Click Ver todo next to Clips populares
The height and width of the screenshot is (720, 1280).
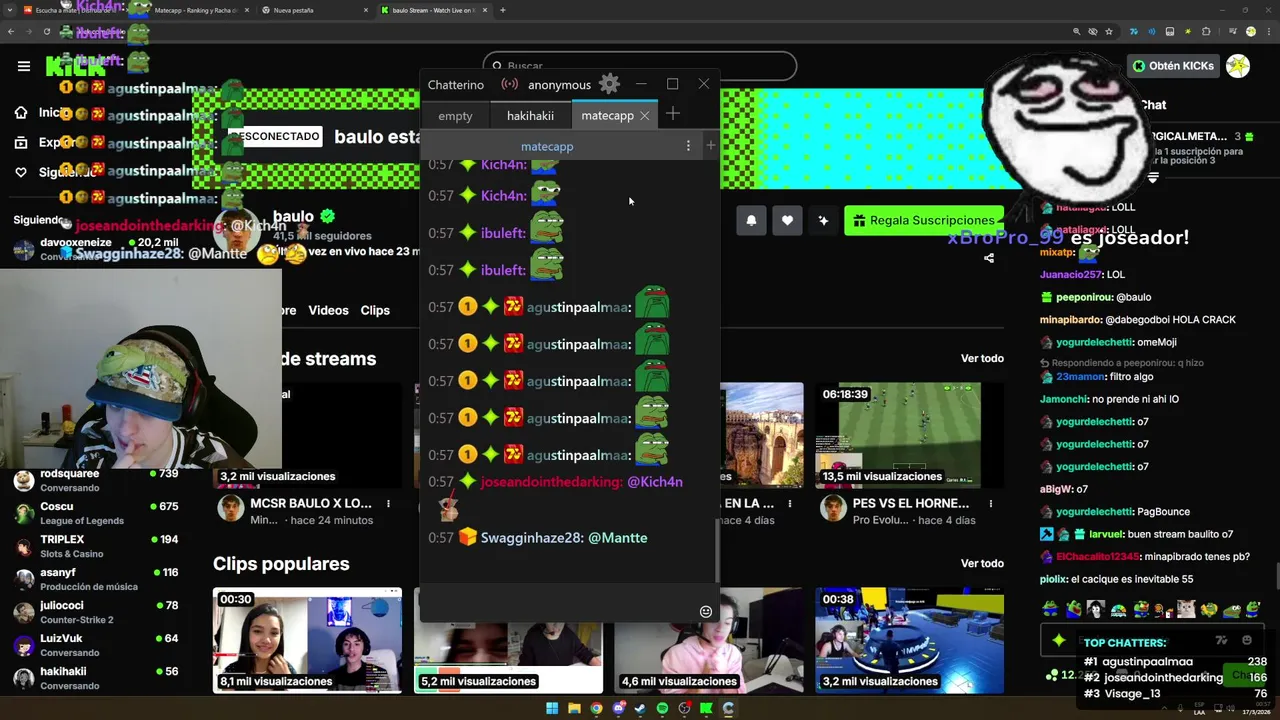point(982,563)
